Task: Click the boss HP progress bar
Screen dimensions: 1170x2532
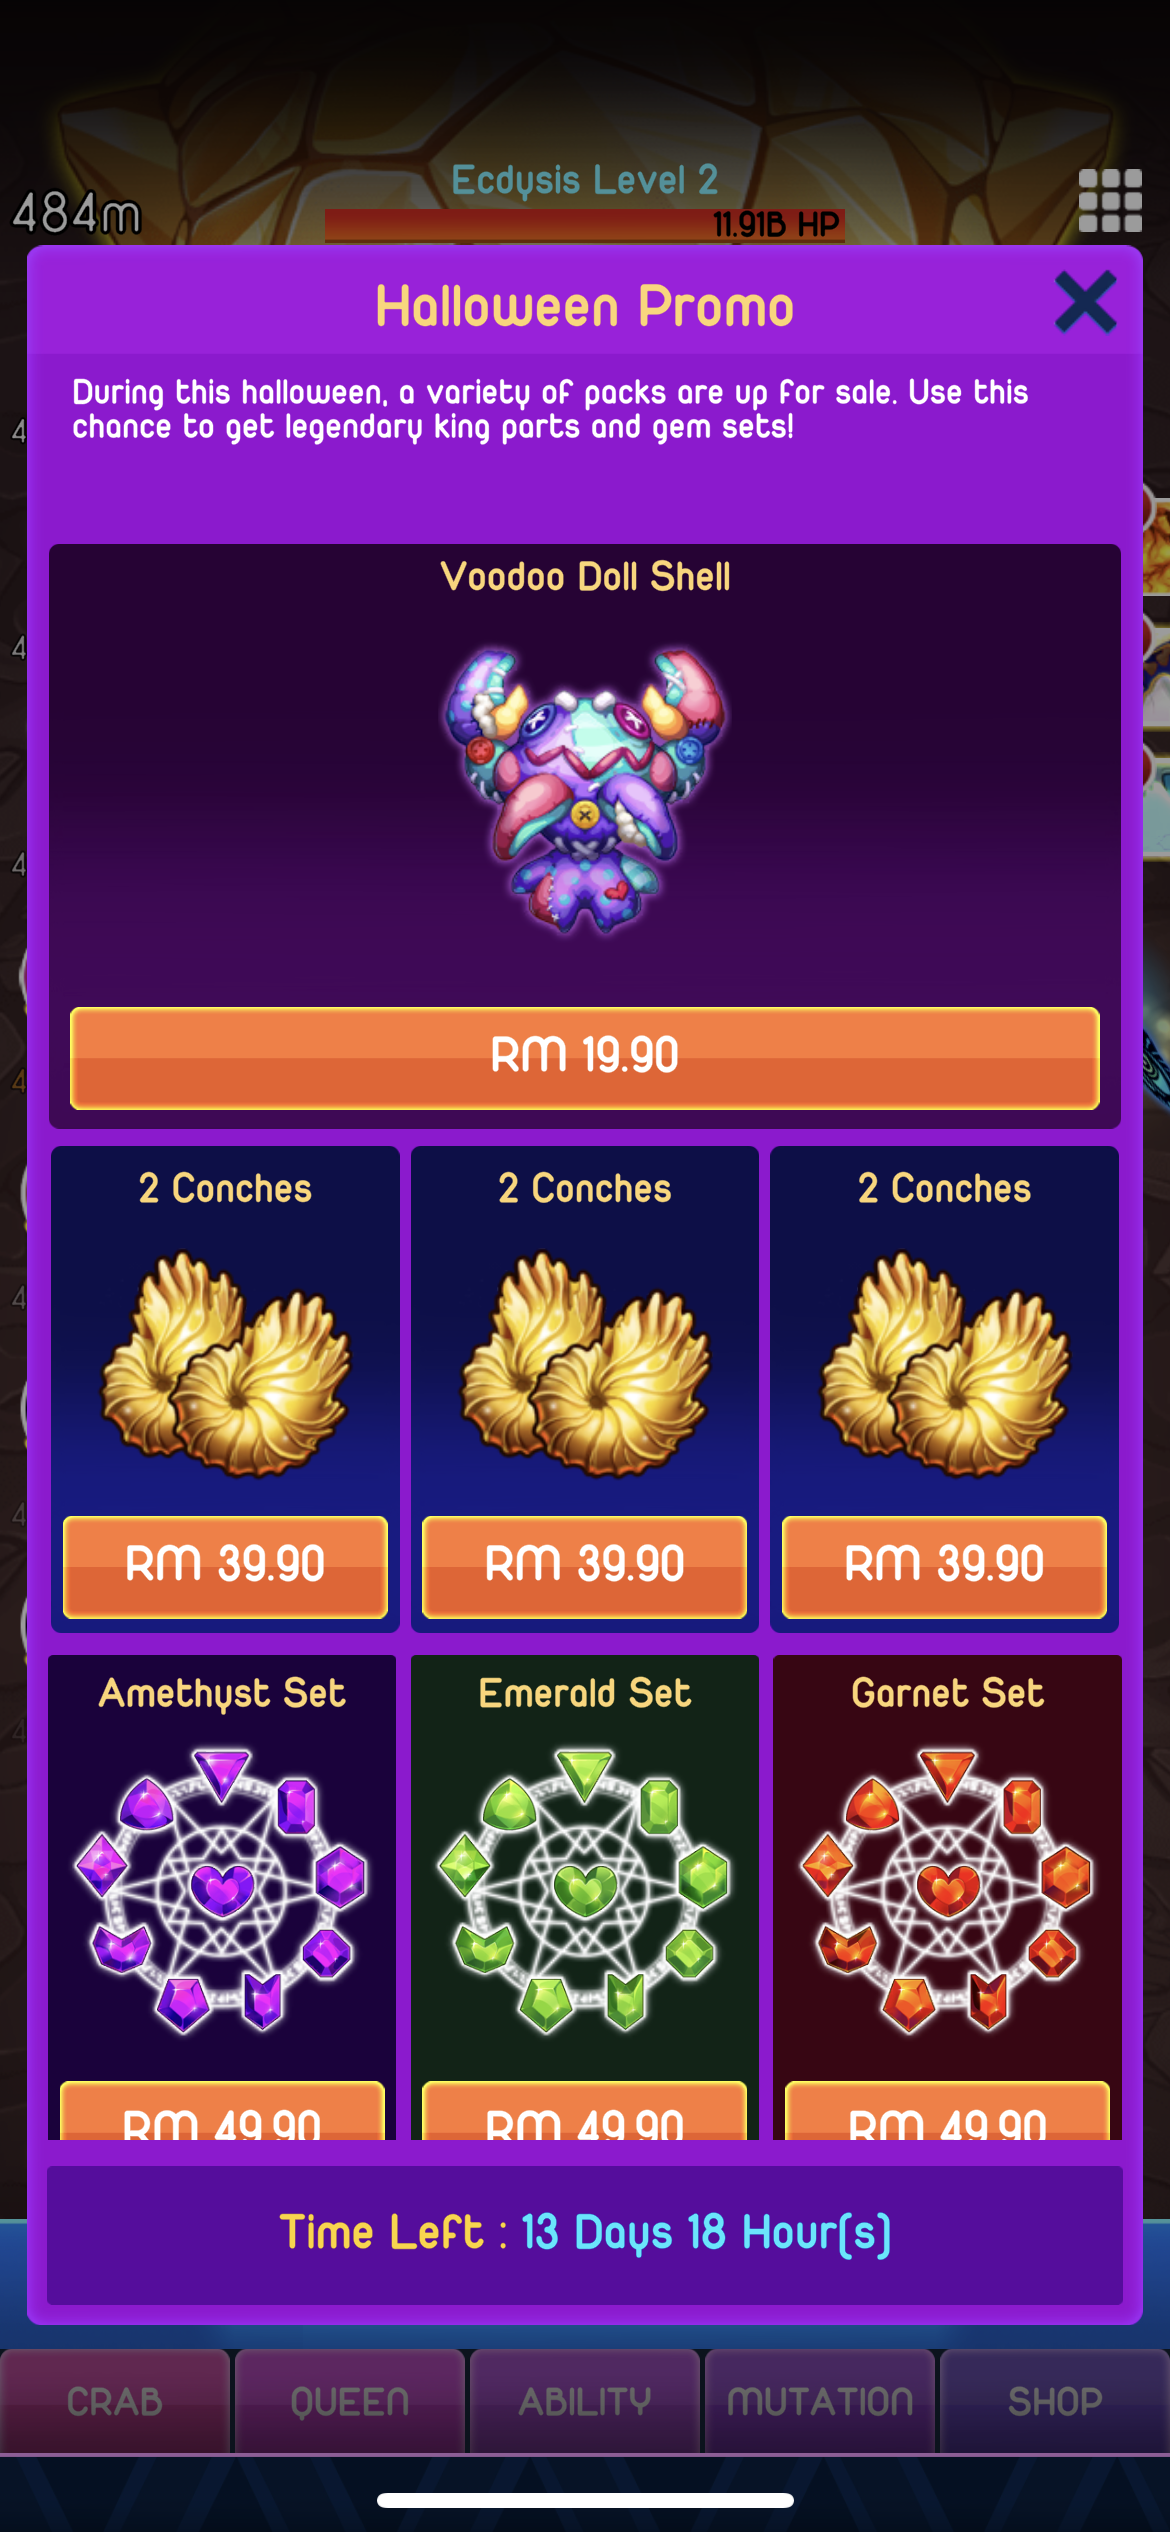Action: (585, 225)
